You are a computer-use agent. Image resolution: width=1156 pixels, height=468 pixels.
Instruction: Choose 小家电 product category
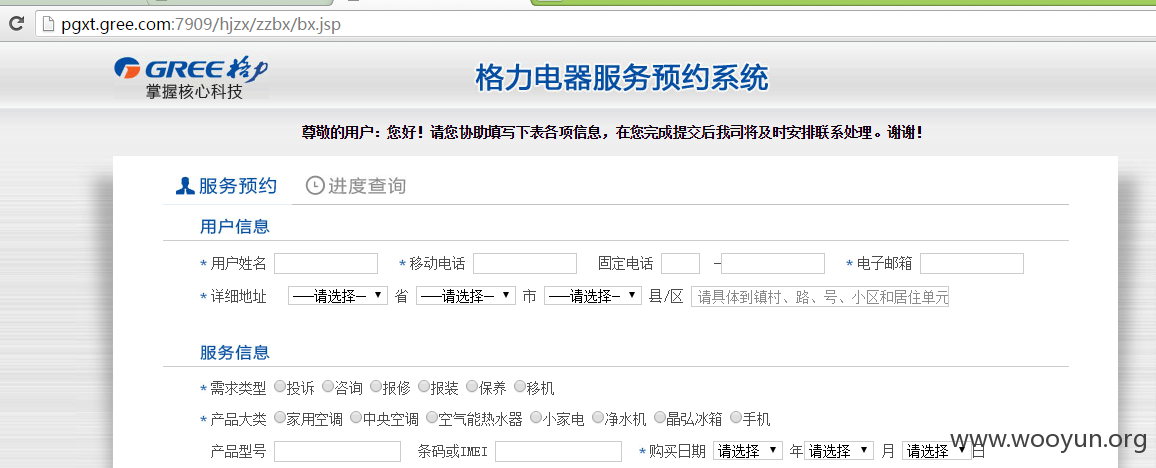pos(536,418)
